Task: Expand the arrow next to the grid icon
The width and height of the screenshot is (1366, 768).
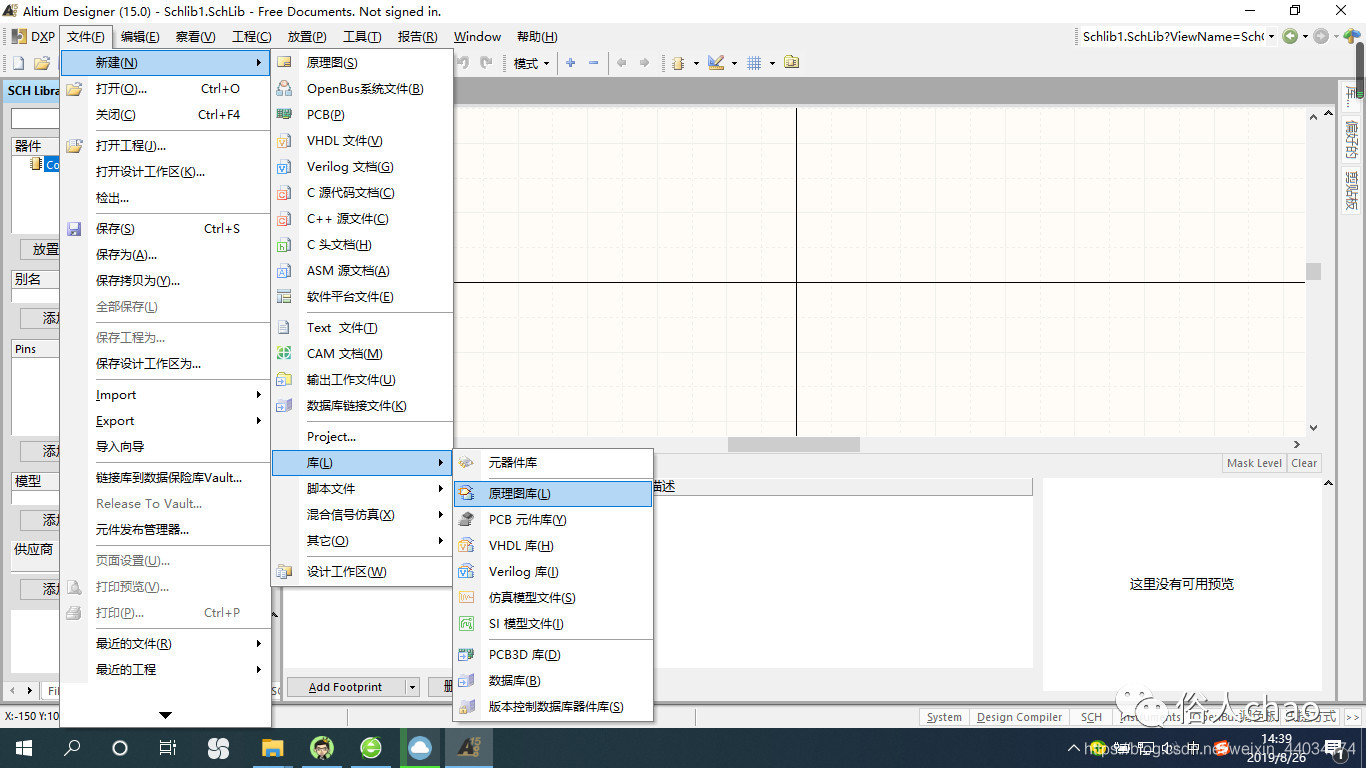Action: pos(772,63)
